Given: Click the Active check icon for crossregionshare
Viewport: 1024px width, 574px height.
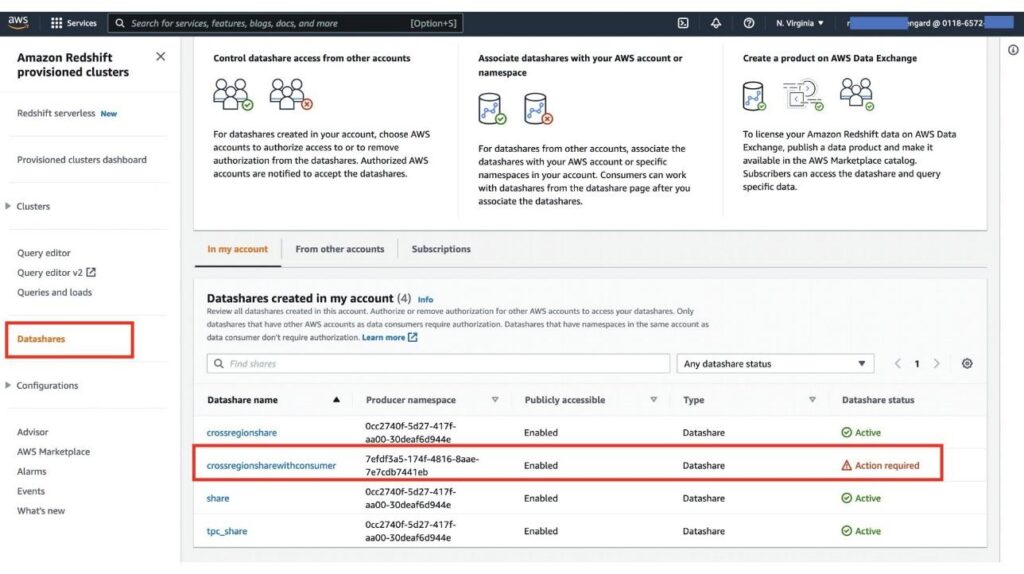Looking at the screenshot, I should tap(846, 432).
